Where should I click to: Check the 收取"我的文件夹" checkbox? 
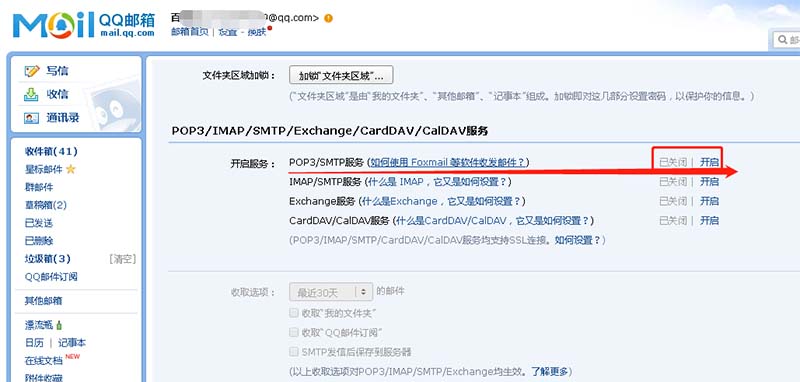point(293,313)
